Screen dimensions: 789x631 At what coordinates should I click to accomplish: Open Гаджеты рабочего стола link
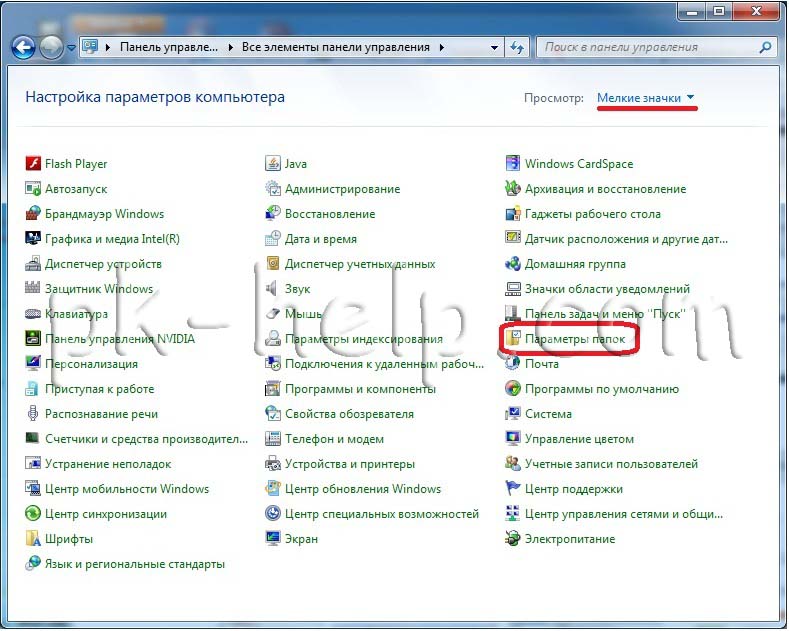(x=593, y=214)
